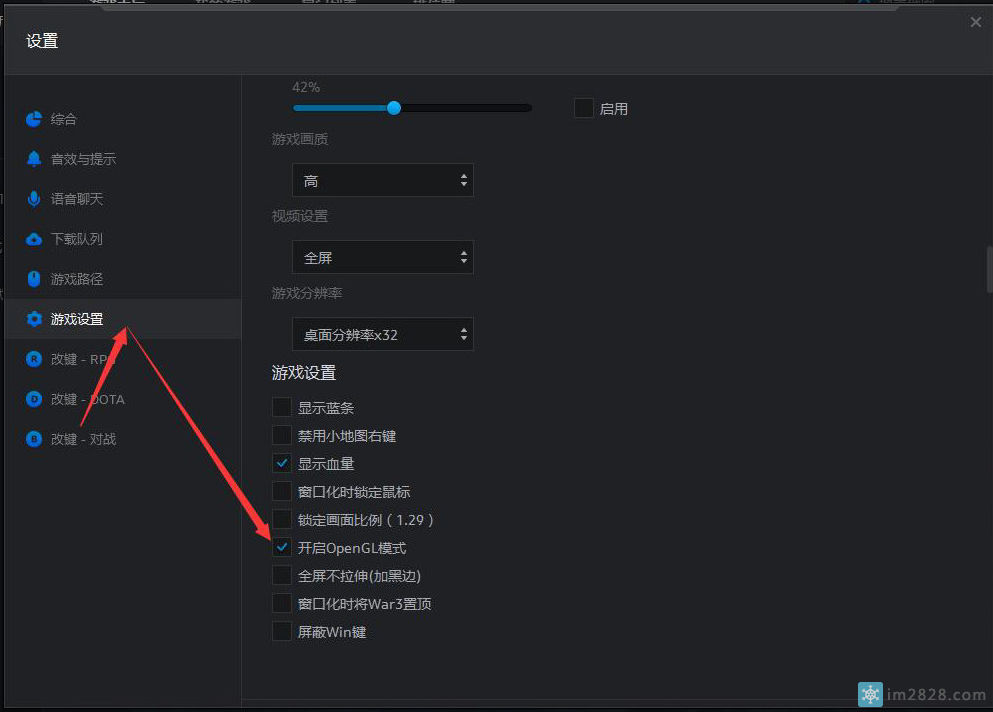Expand the 视频设置 fullscreen dropdown
Image resolution: width=993 pixels, height=712 pixels.
pyautogui.click(x=382, y=257)
